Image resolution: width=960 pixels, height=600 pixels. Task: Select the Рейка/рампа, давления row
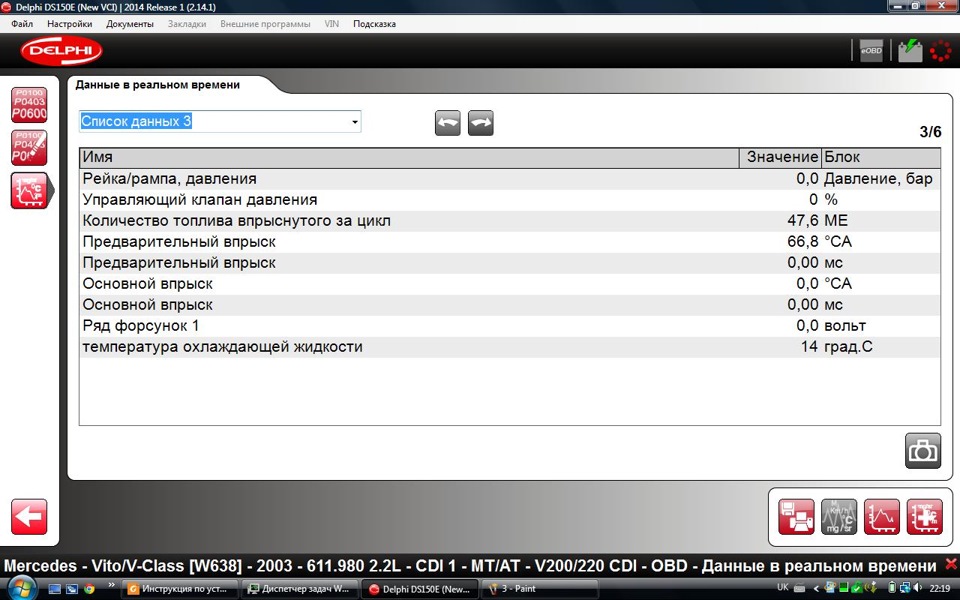click(510, 179)
